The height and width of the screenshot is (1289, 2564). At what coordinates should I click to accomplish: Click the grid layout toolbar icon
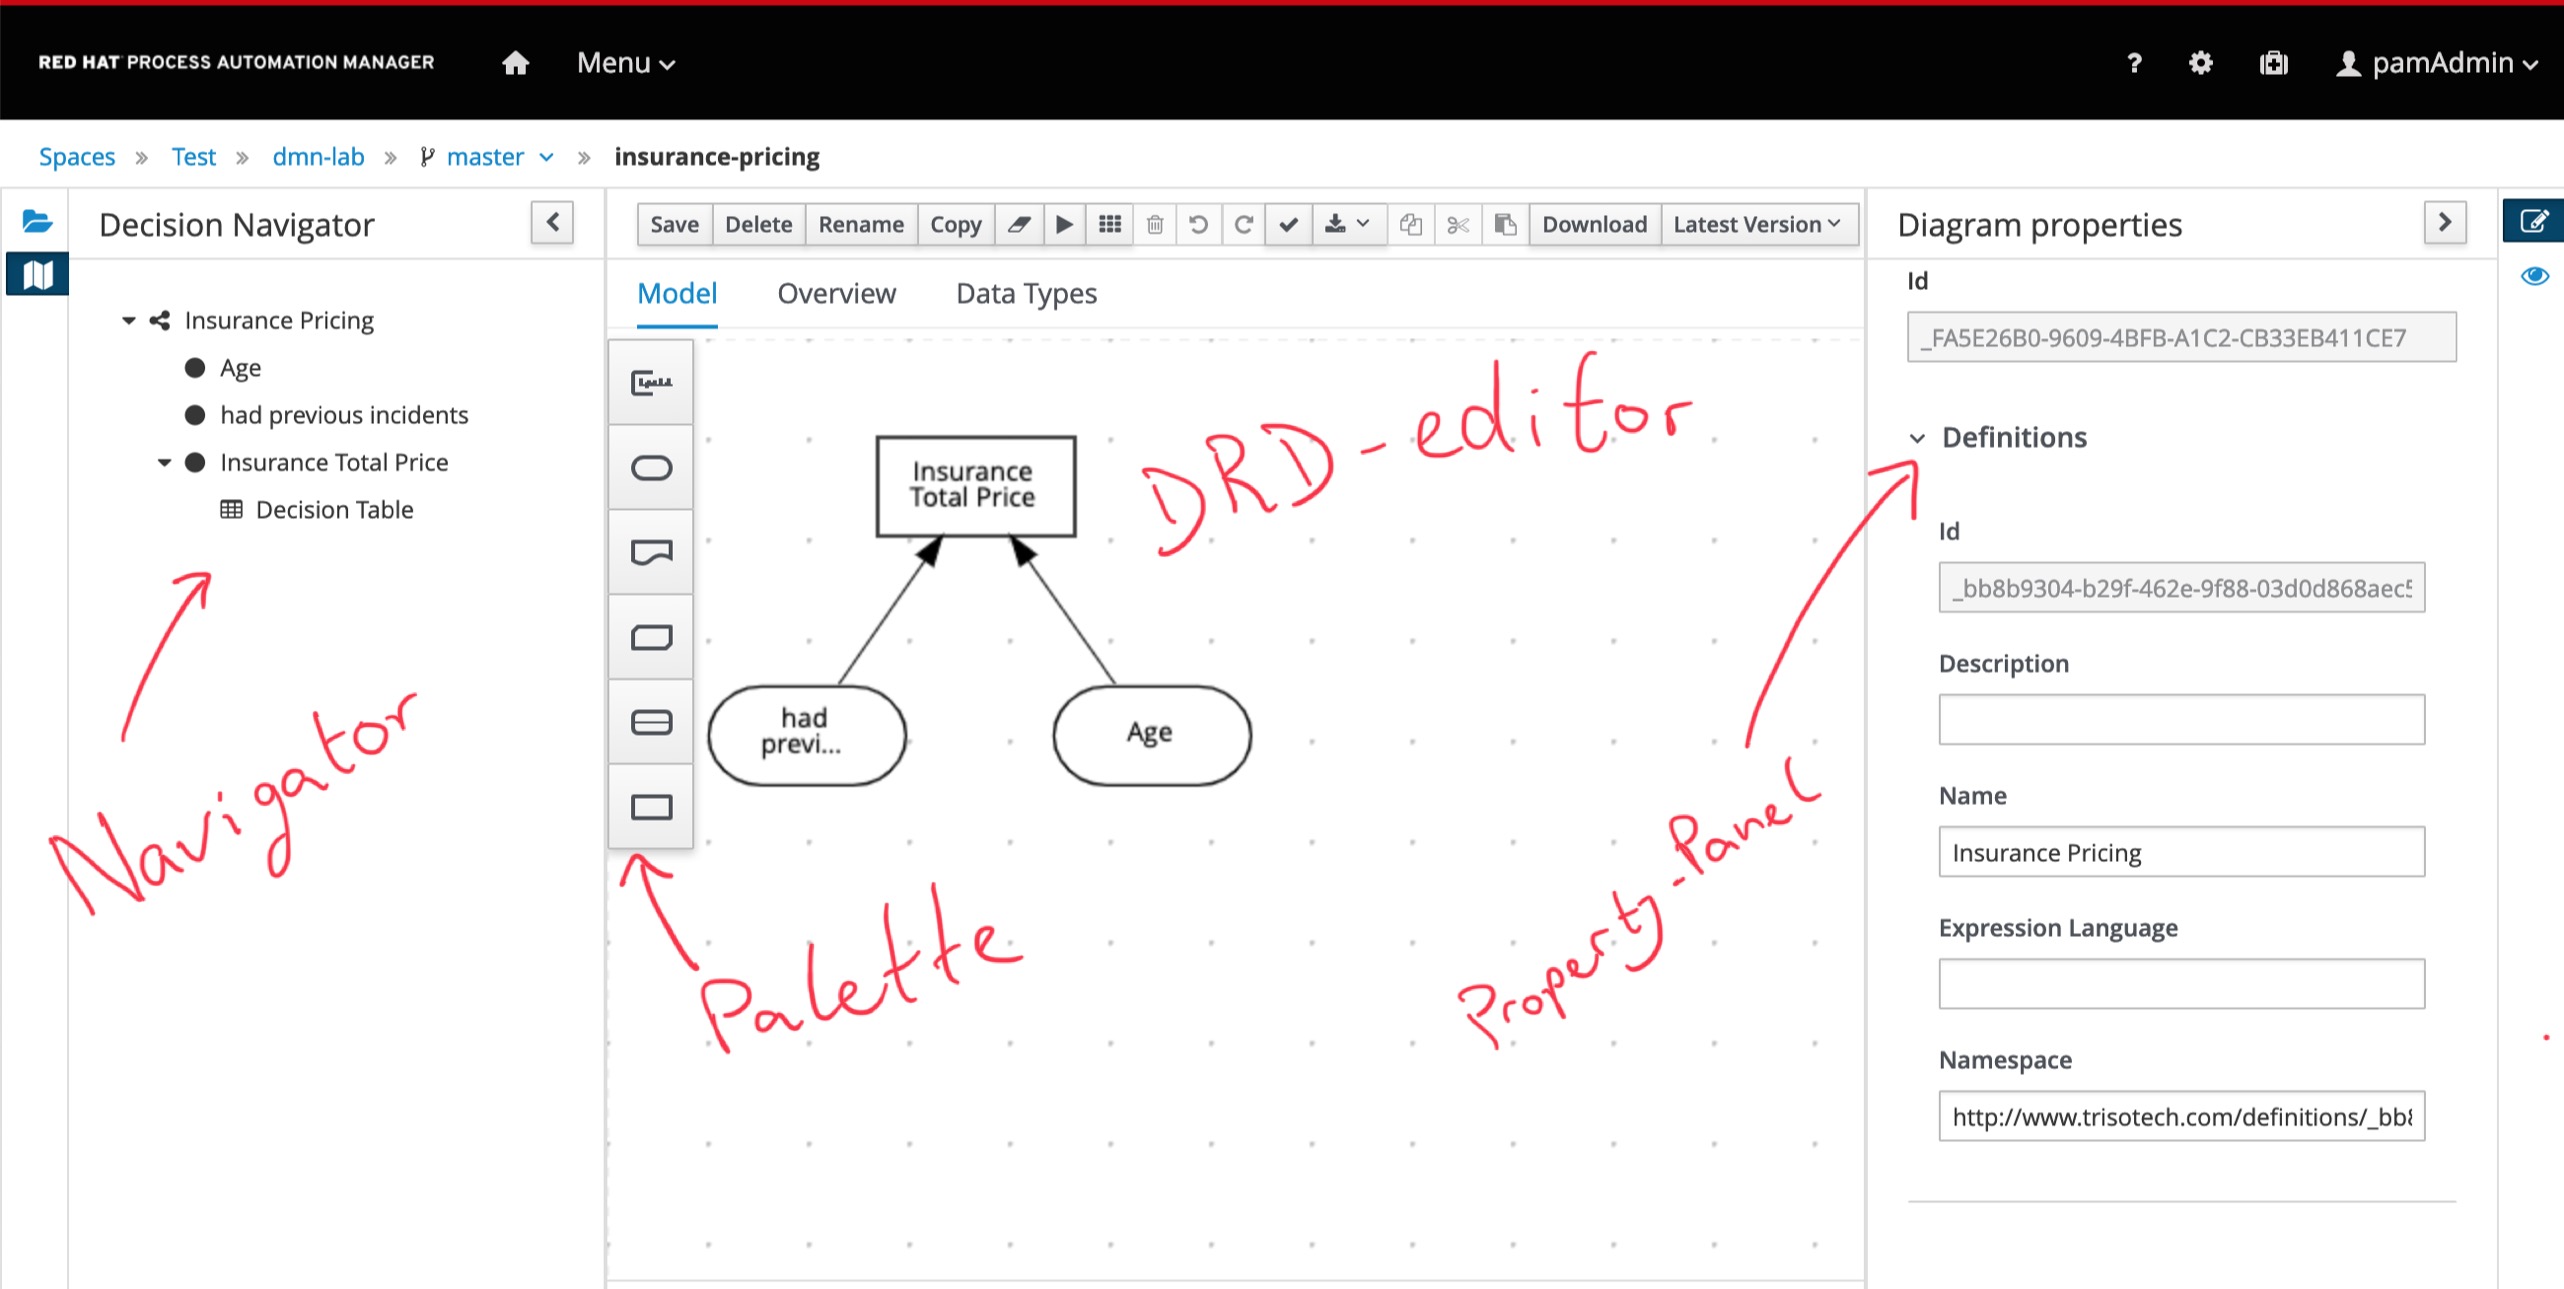pyautogui.click(x=1110, y=224)
